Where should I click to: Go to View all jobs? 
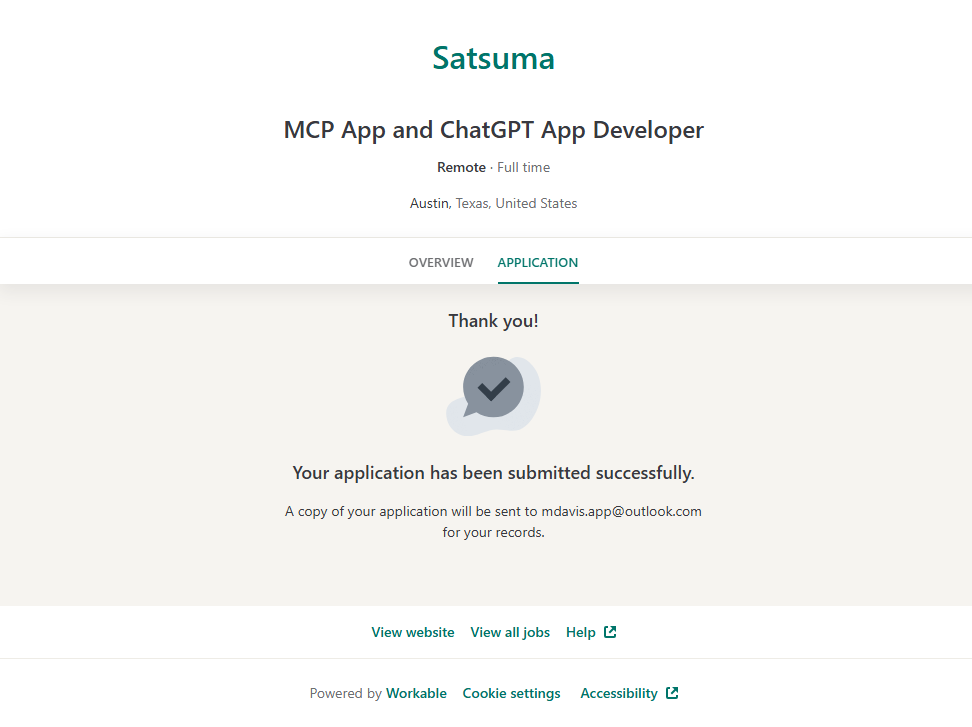[x=510, y=633]
